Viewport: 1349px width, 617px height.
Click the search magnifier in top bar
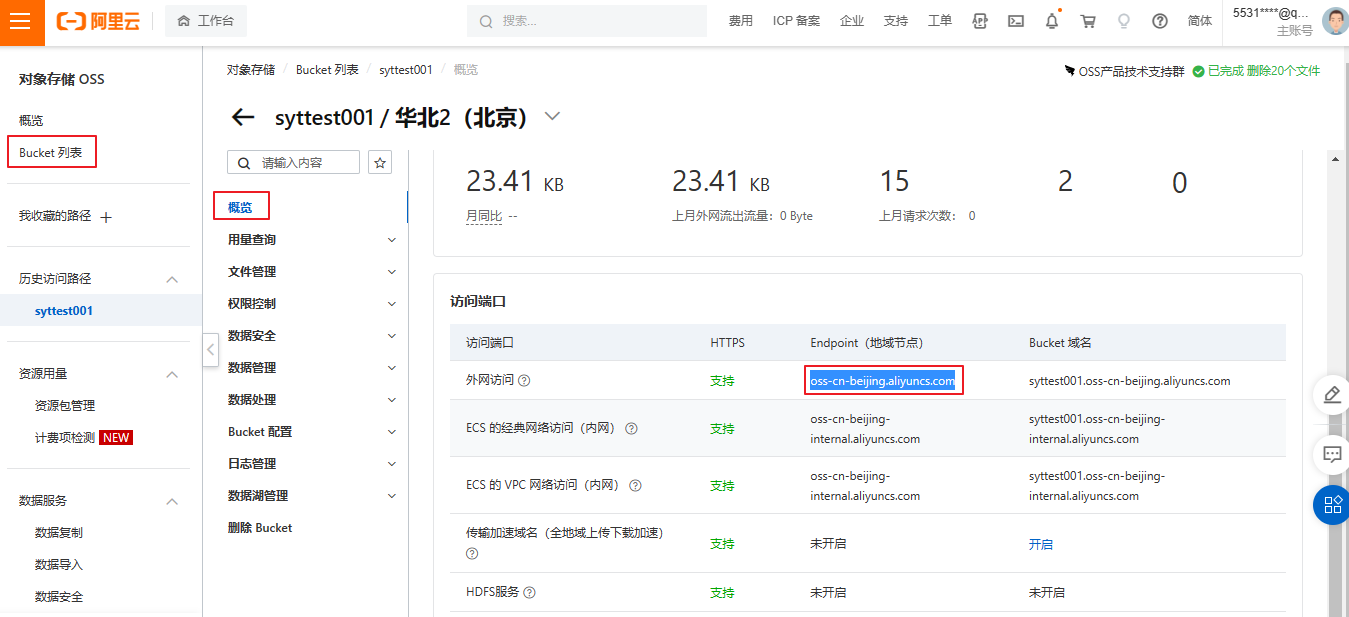486,21
